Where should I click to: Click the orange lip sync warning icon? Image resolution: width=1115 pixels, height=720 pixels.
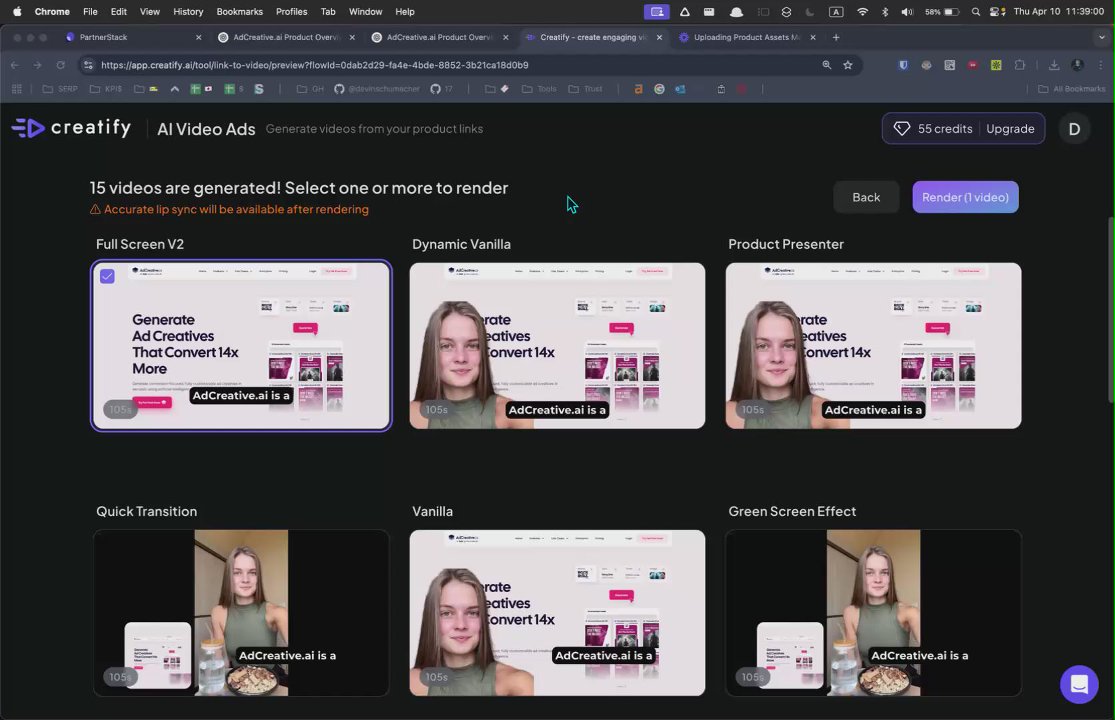[x=95, y=209]
